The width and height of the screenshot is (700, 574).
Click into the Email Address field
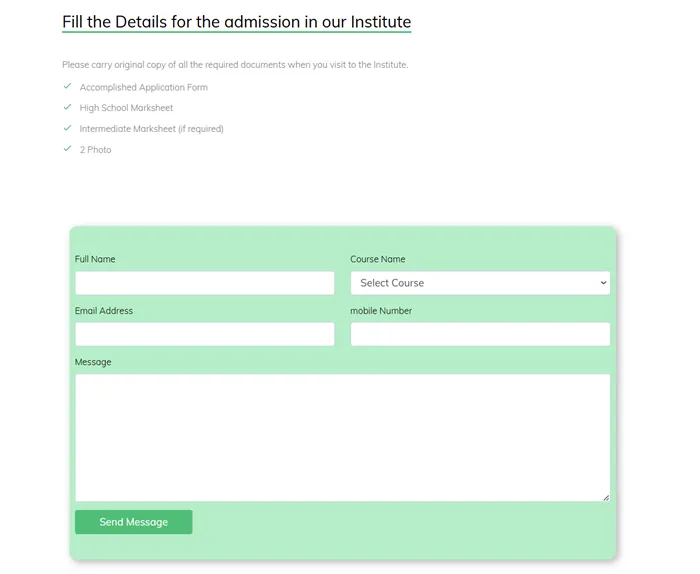tap(204, 334)
